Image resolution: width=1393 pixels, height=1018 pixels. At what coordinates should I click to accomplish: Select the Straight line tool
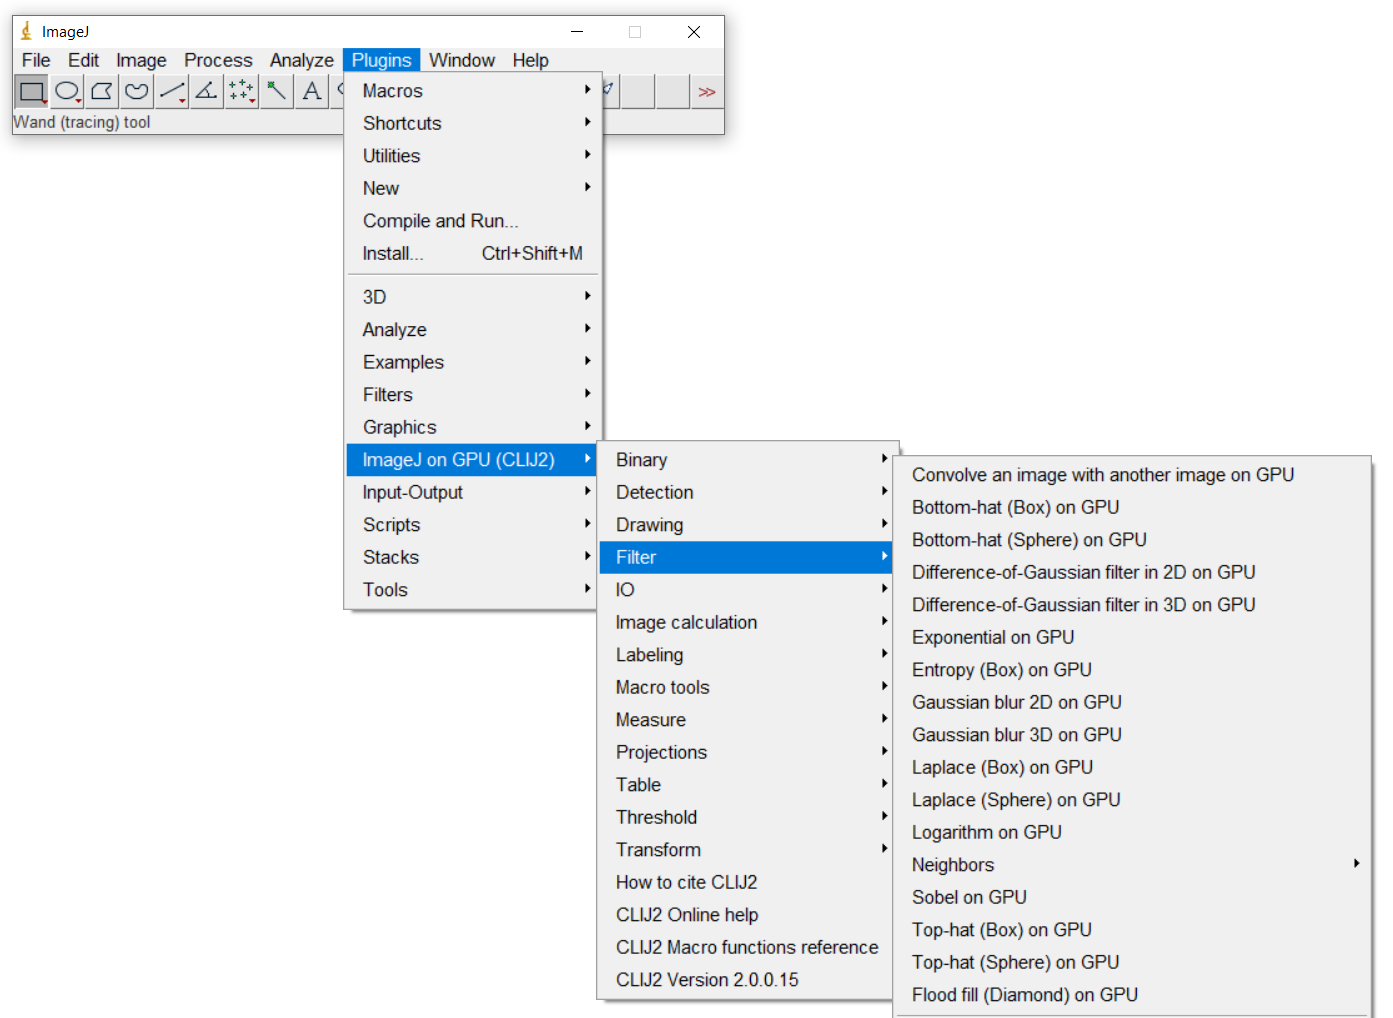172,92
